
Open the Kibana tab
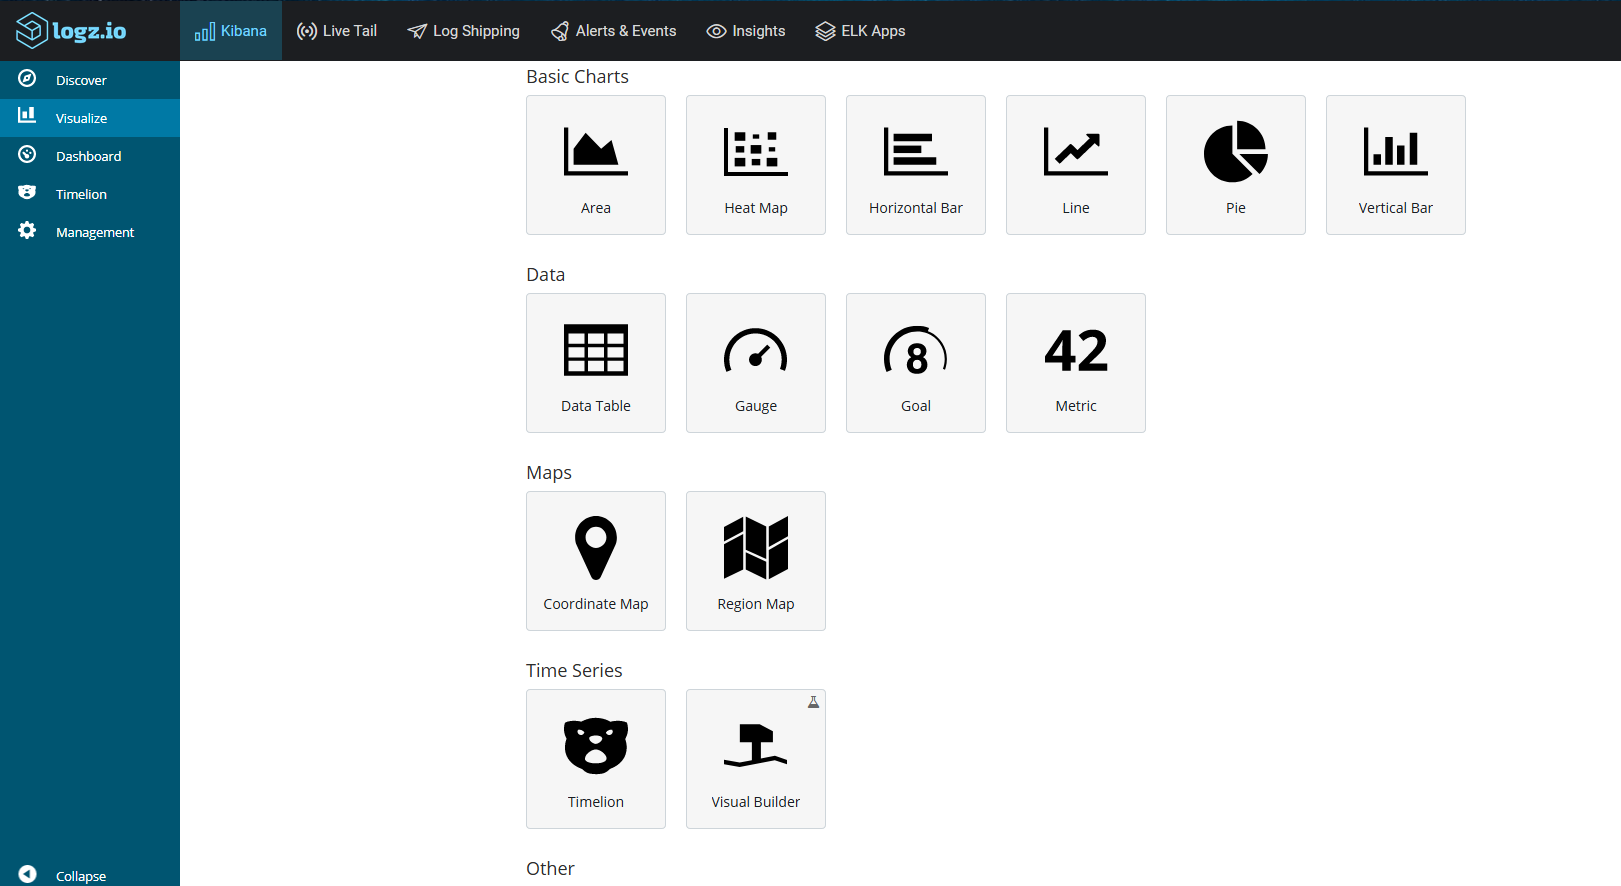point(231,31)
